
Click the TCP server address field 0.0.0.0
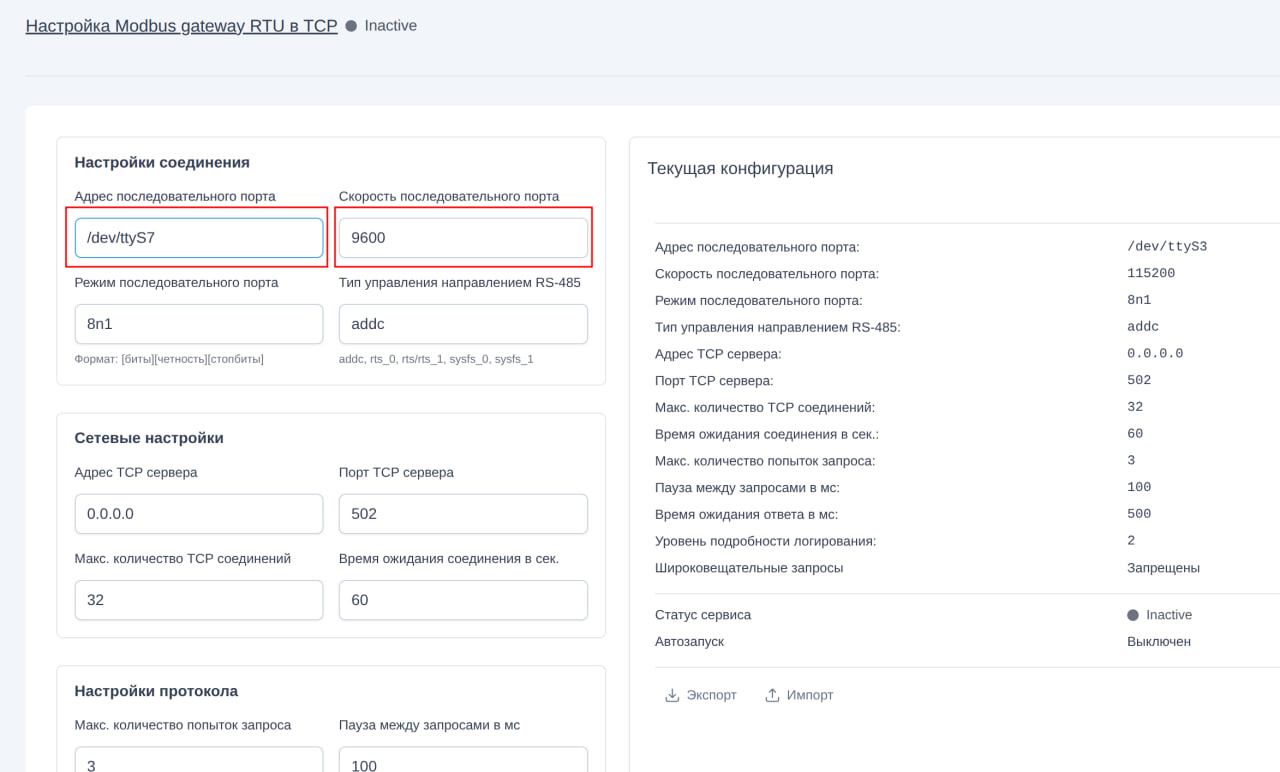click(199, 514)
